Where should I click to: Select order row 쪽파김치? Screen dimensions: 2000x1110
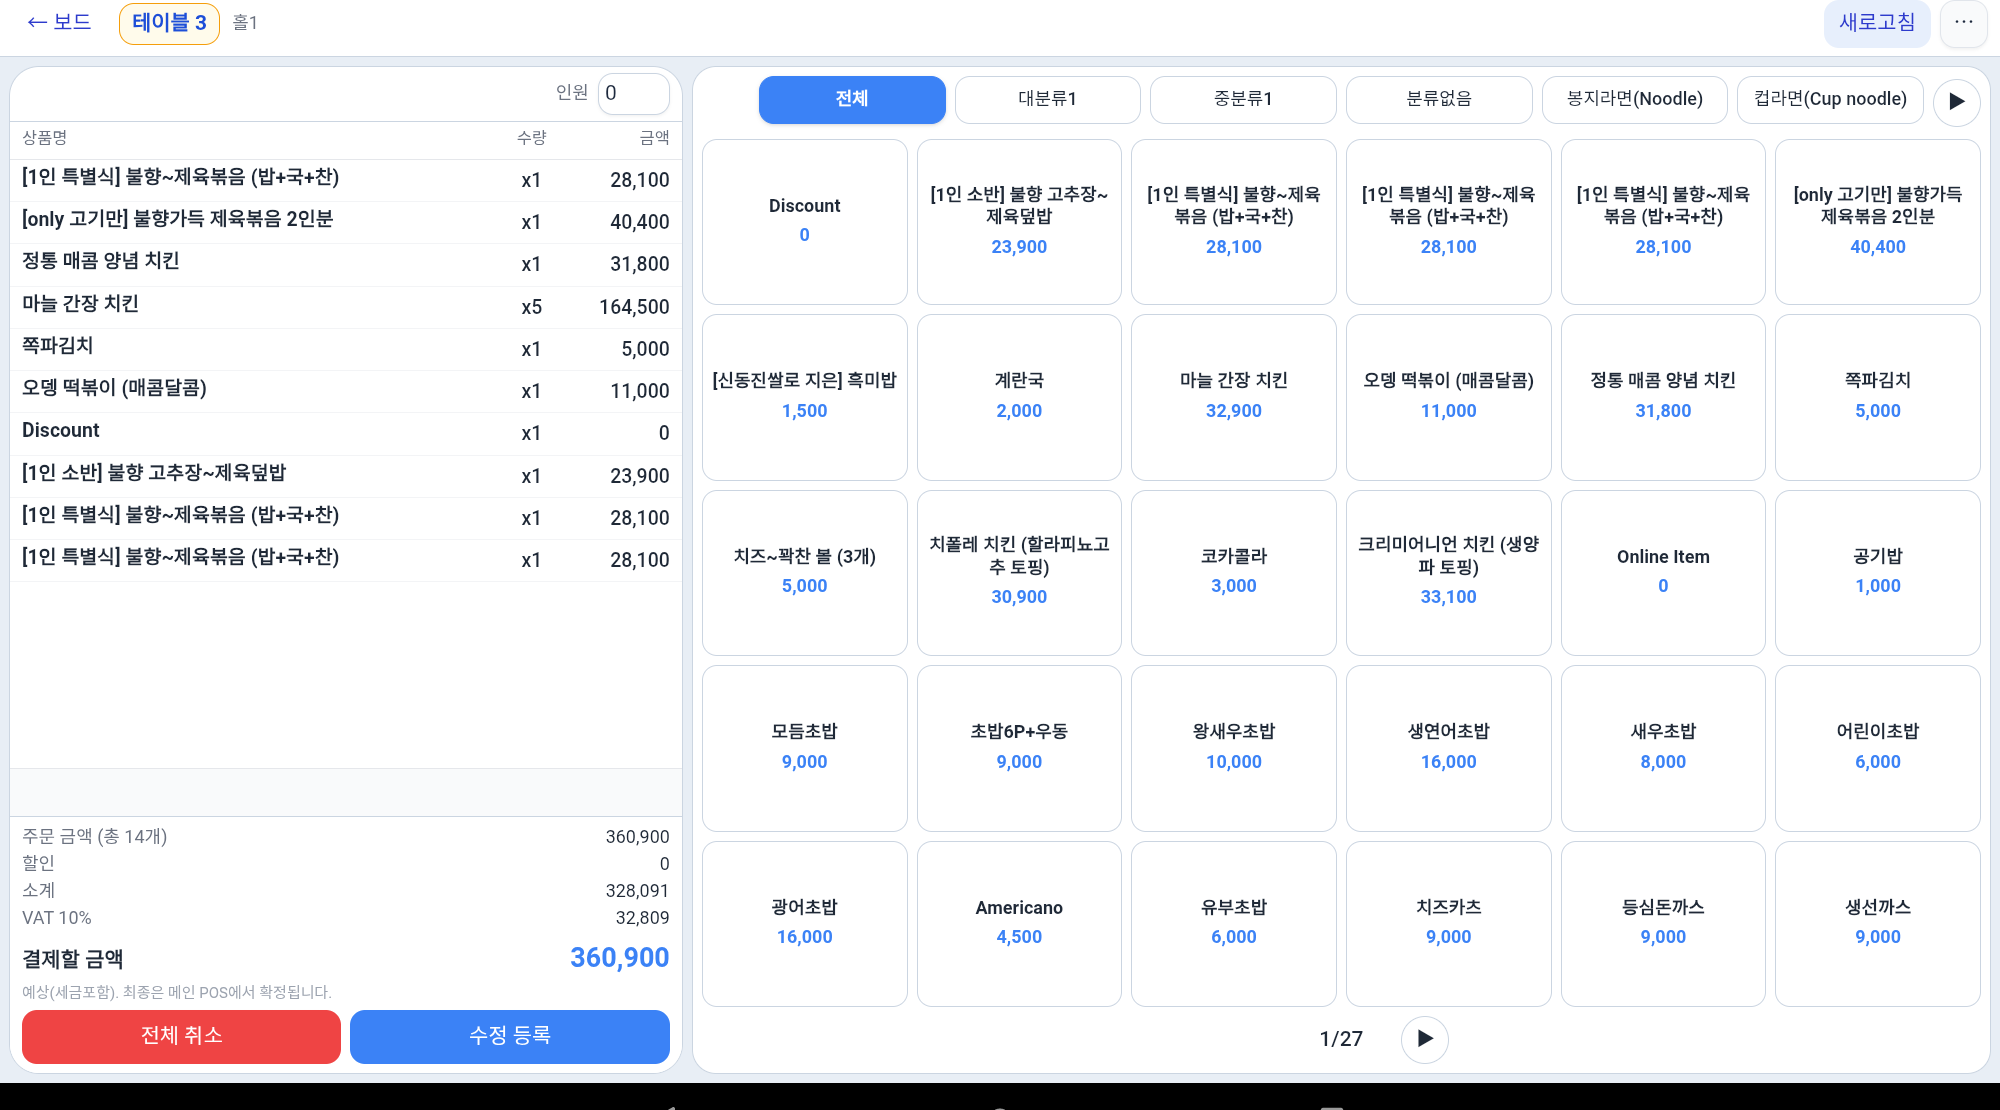click(346, 349)
